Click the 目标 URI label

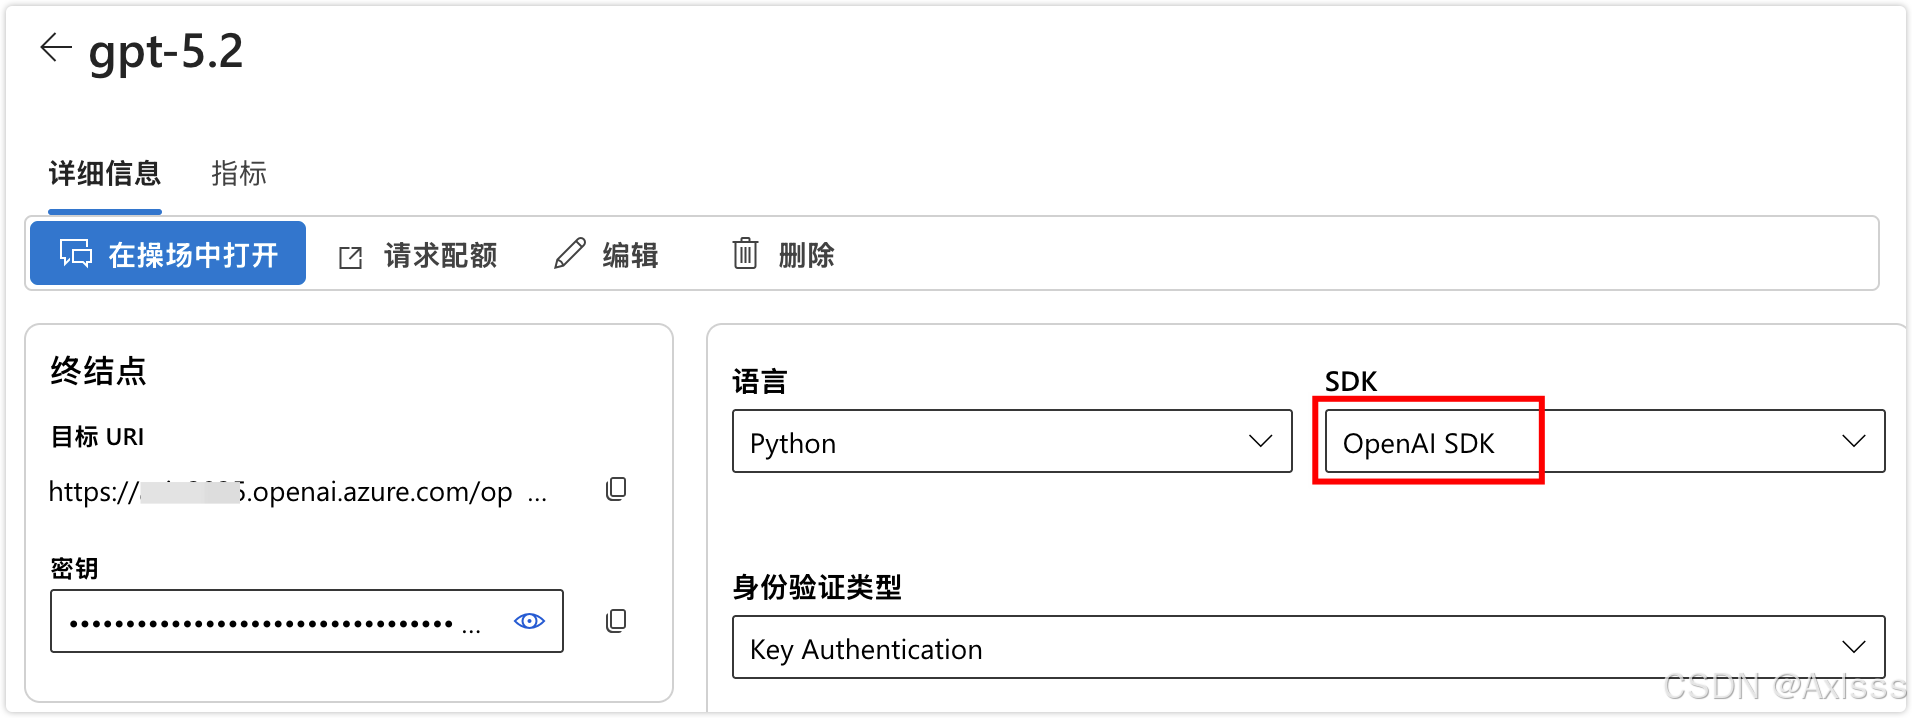coord(97,437)
